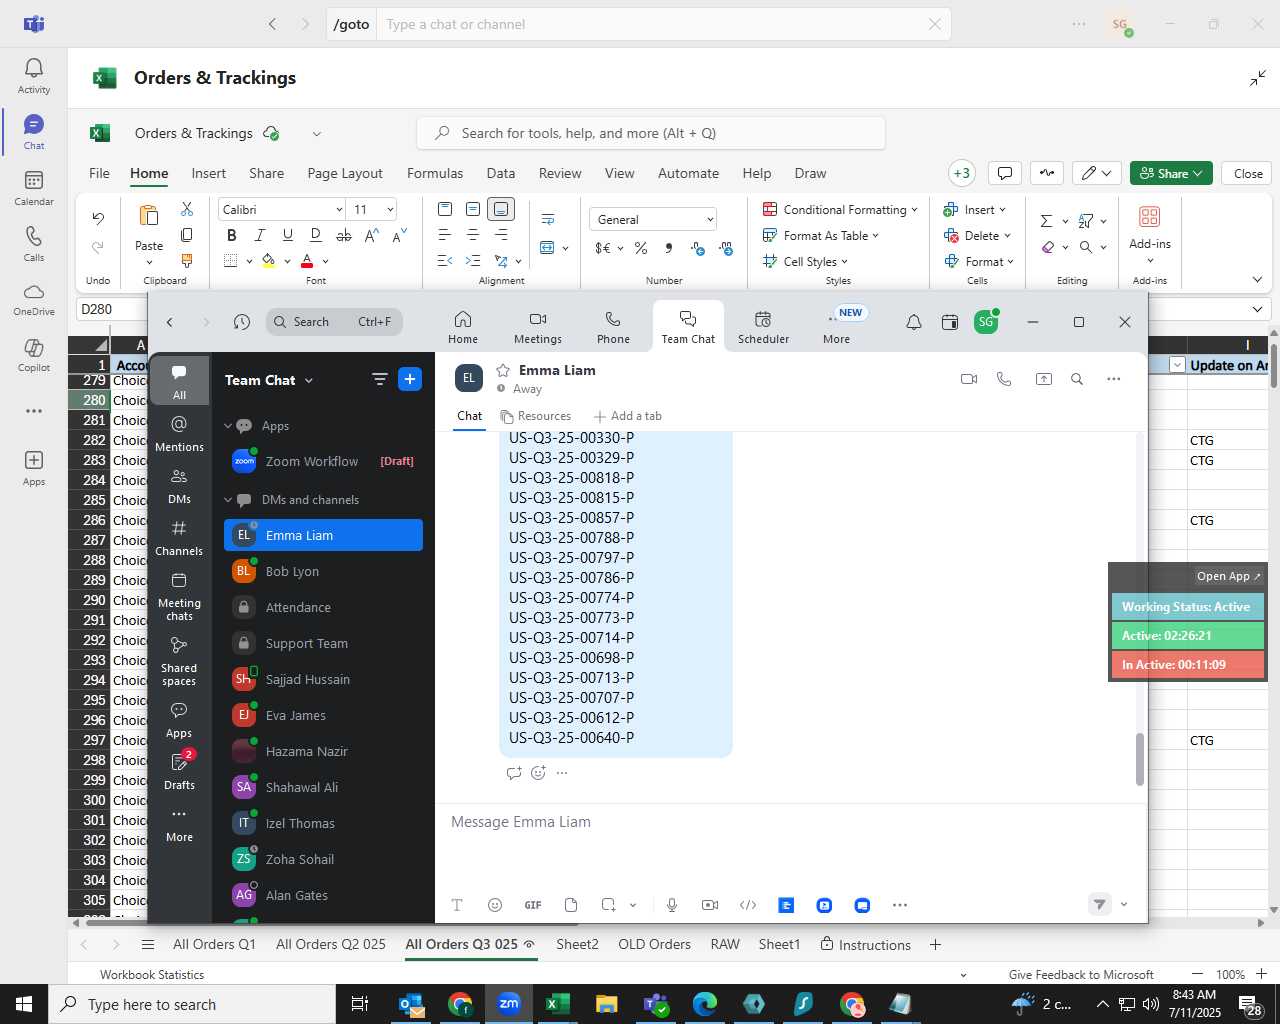Toggle bottom align in the Alignment group
This screenshot has height=1024, width=1280.
tap(501, 209)
